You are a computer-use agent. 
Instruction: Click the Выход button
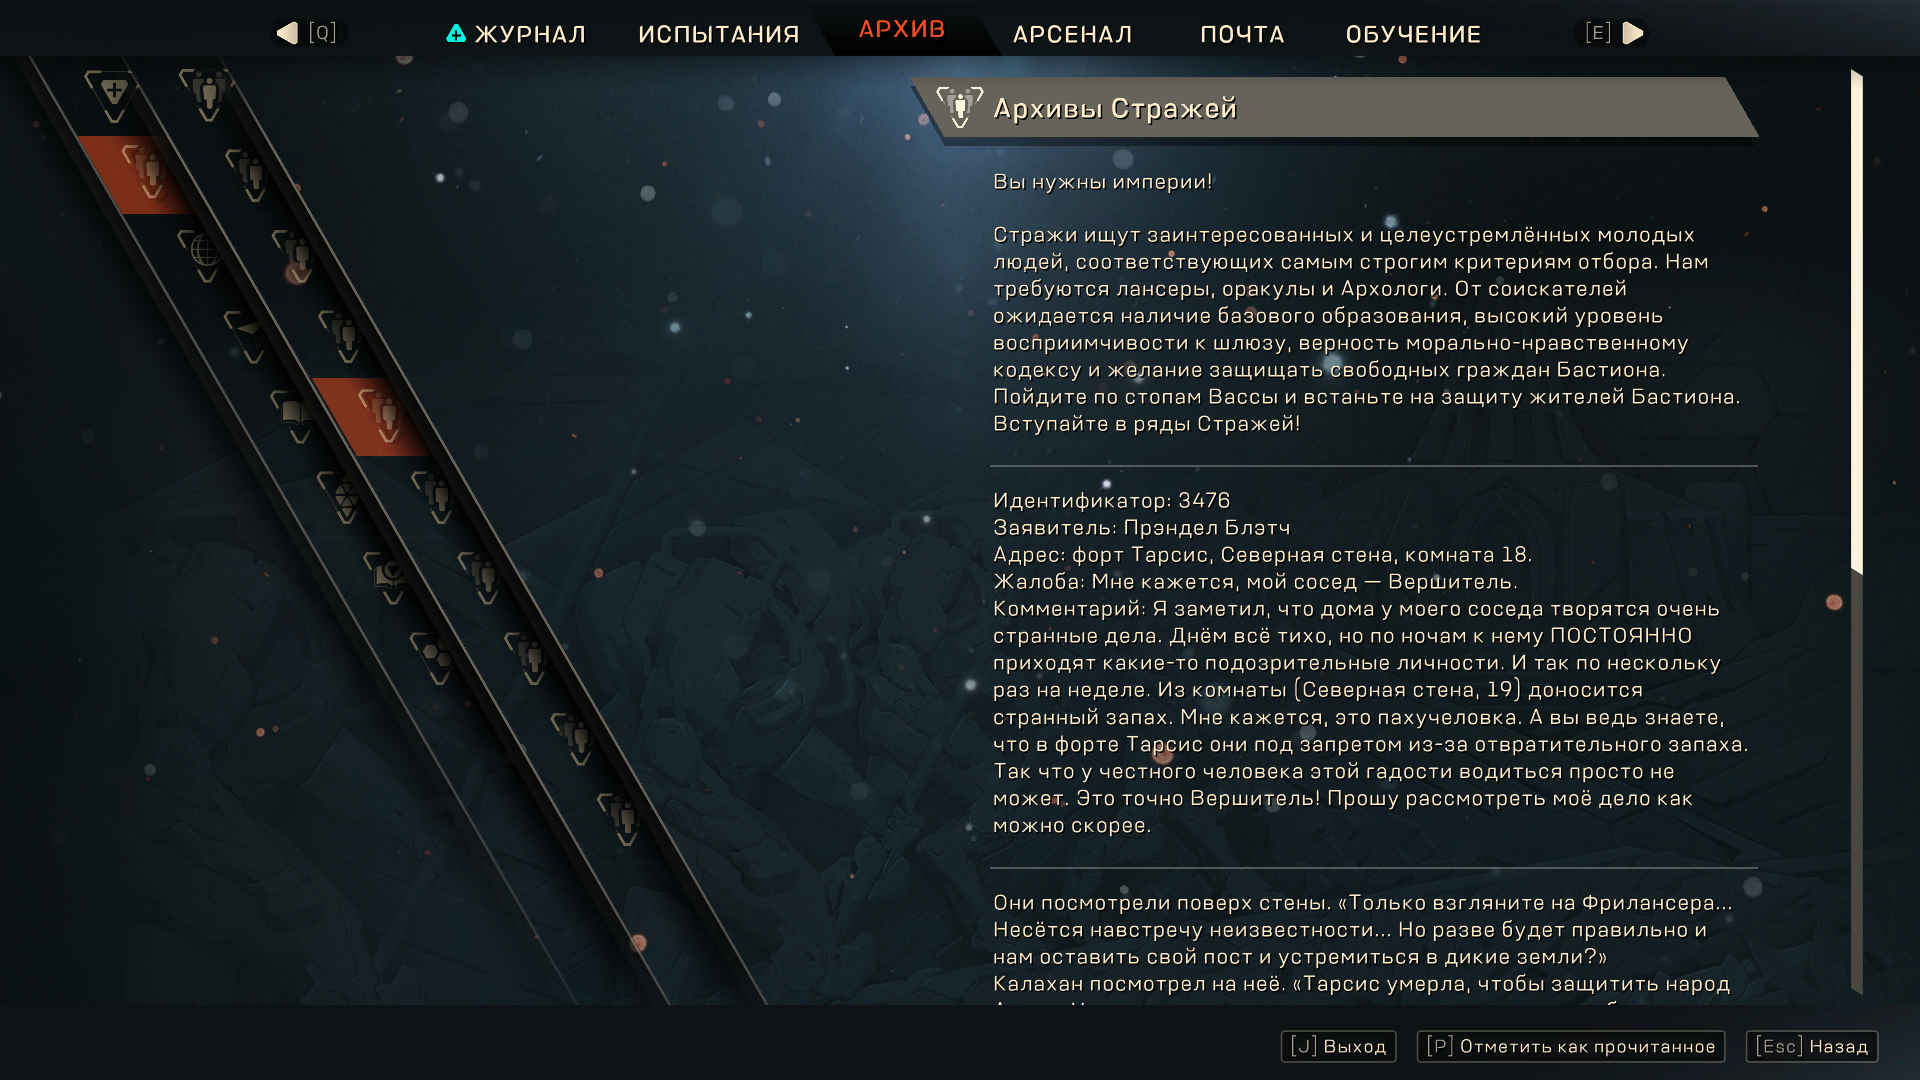(x=1338, y=1046)
